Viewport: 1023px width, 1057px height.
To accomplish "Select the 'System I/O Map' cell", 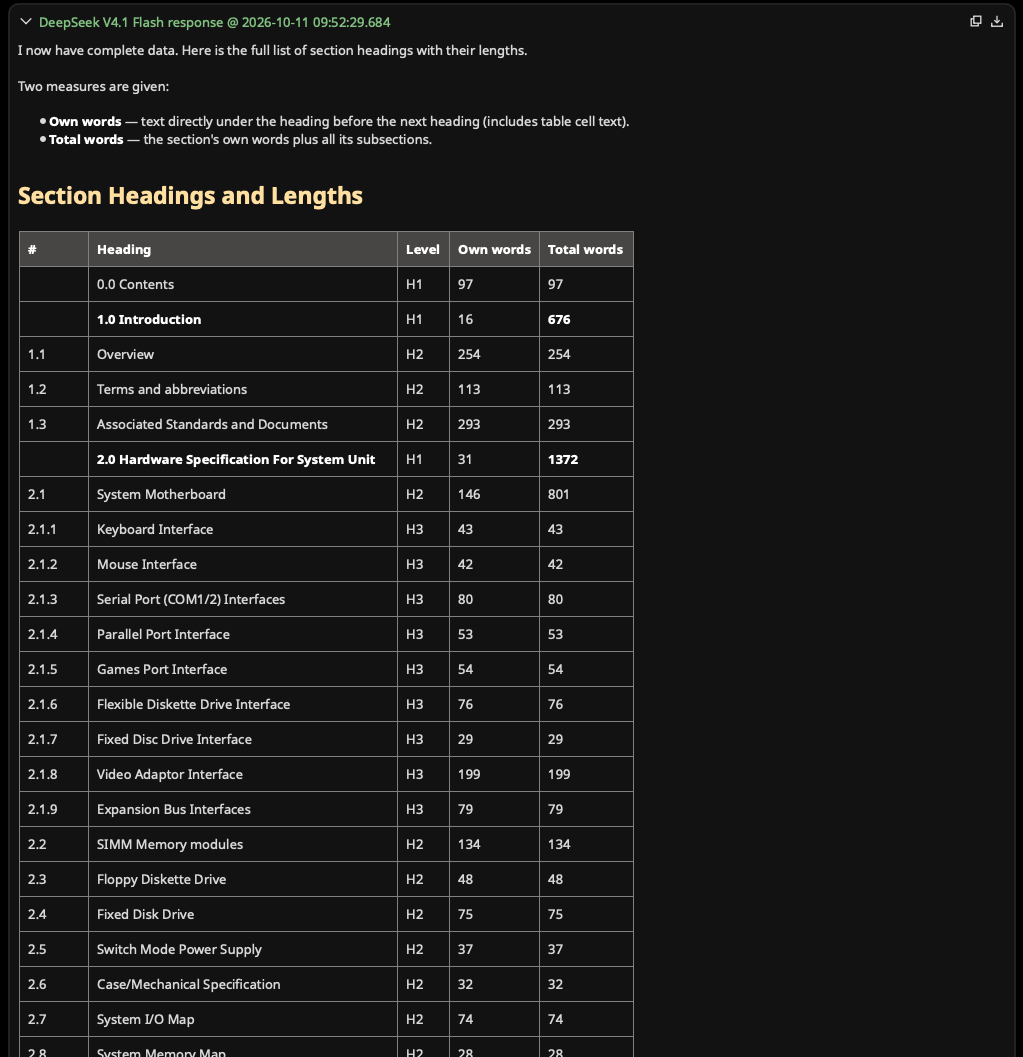I will [243, 1021].
